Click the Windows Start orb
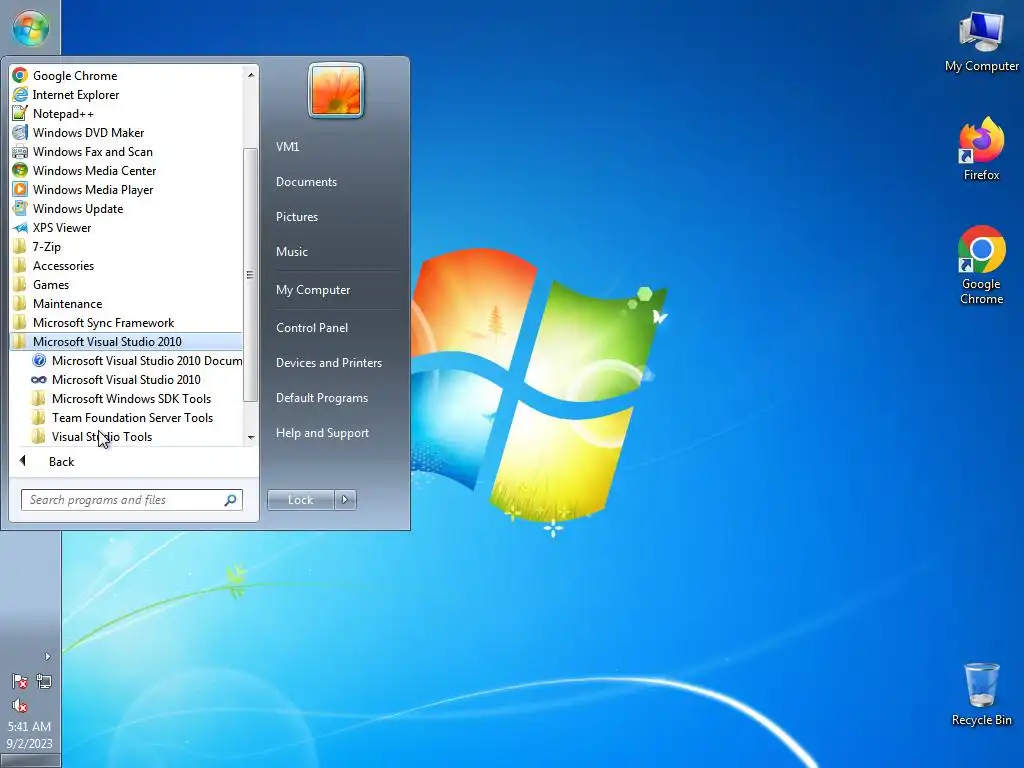The width and height of the screenshot is (1024, 768). coord(30,28)
